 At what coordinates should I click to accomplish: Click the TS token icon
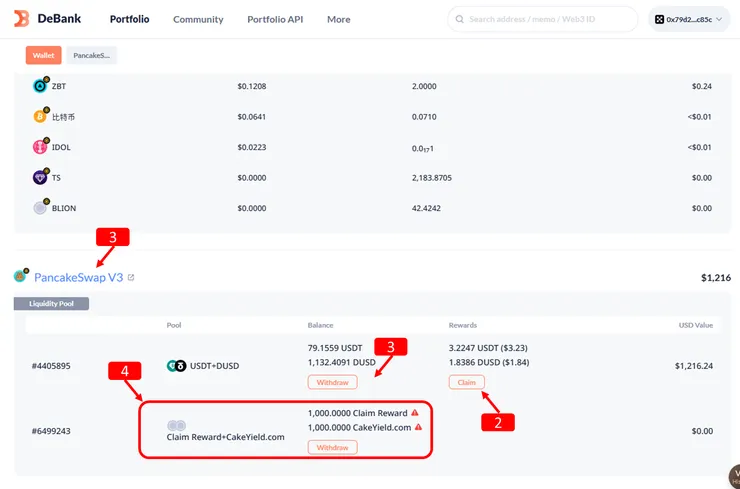pos(40,177)
